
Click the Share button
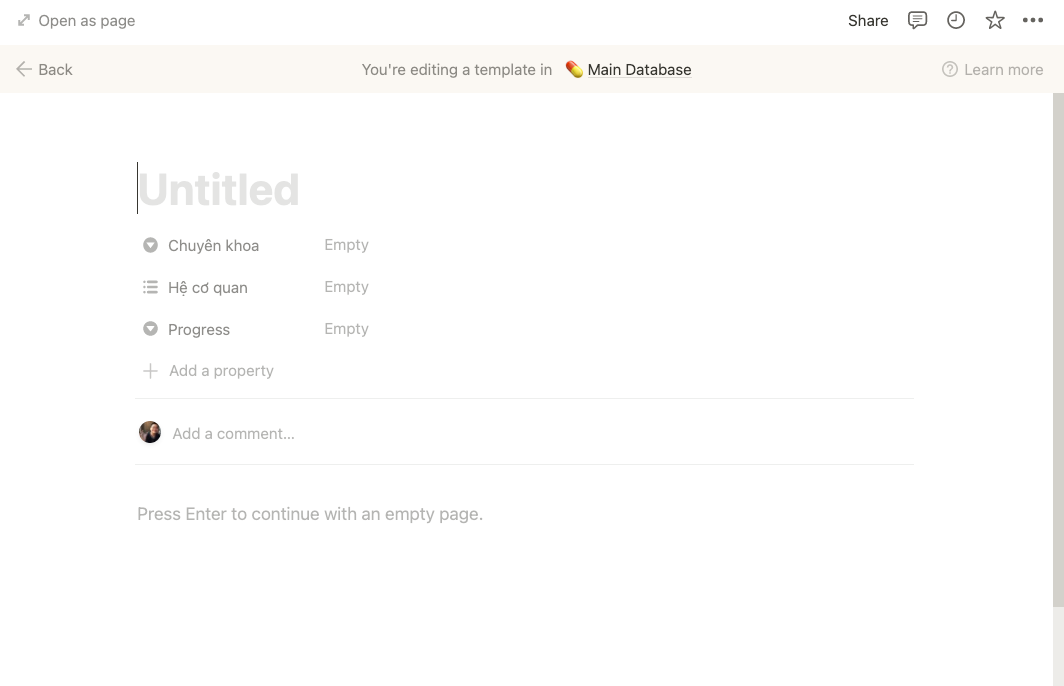click(867, 20)
